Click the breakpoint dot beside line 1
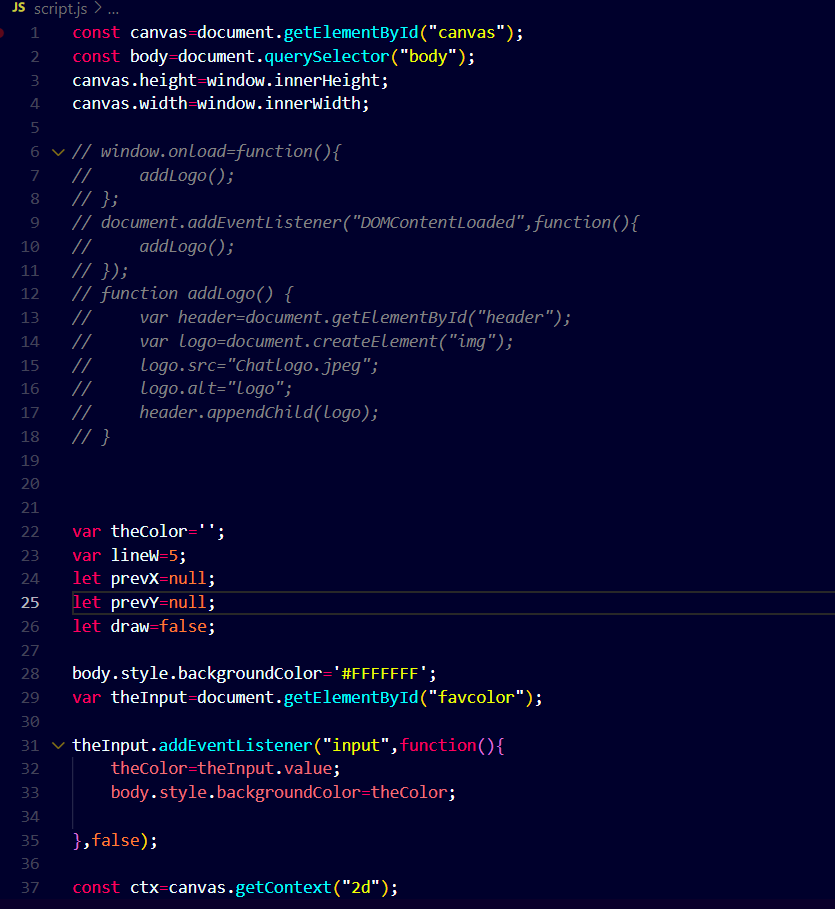 [2, 33]
